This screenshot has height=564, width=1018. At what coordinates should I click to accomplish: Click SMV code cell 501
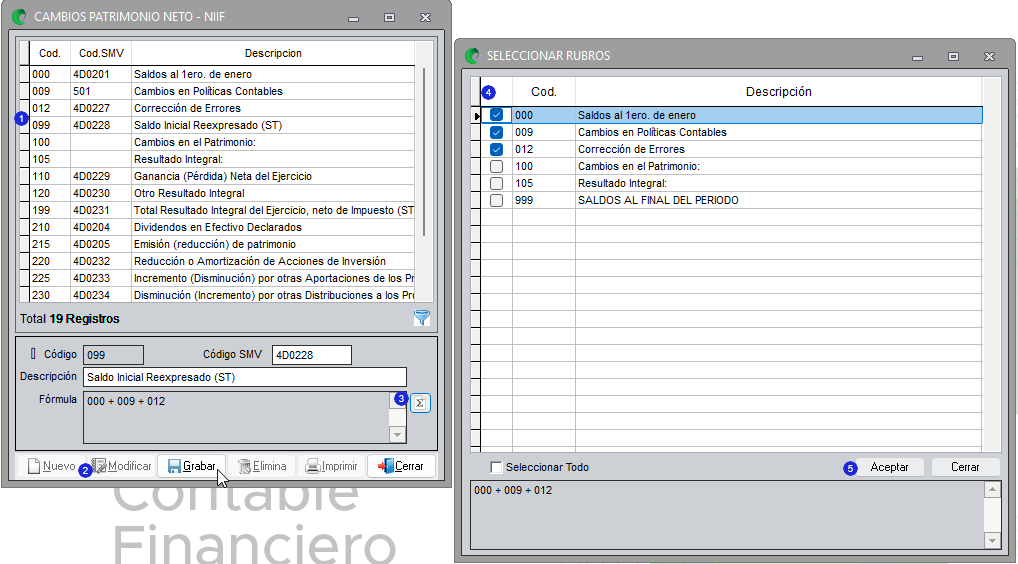(x=101, y=91)
